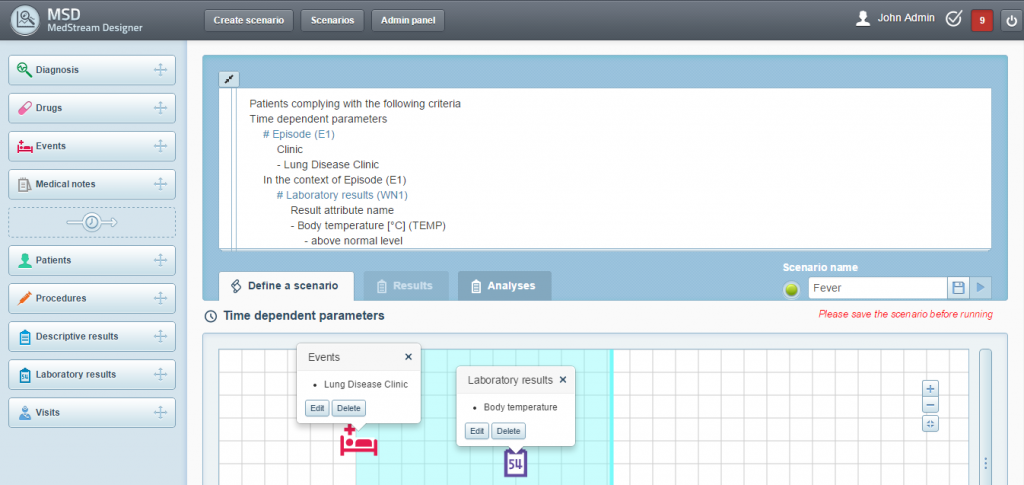Click the save scenario floppy disk icon

pyautogui.click(x=958, y=288)
